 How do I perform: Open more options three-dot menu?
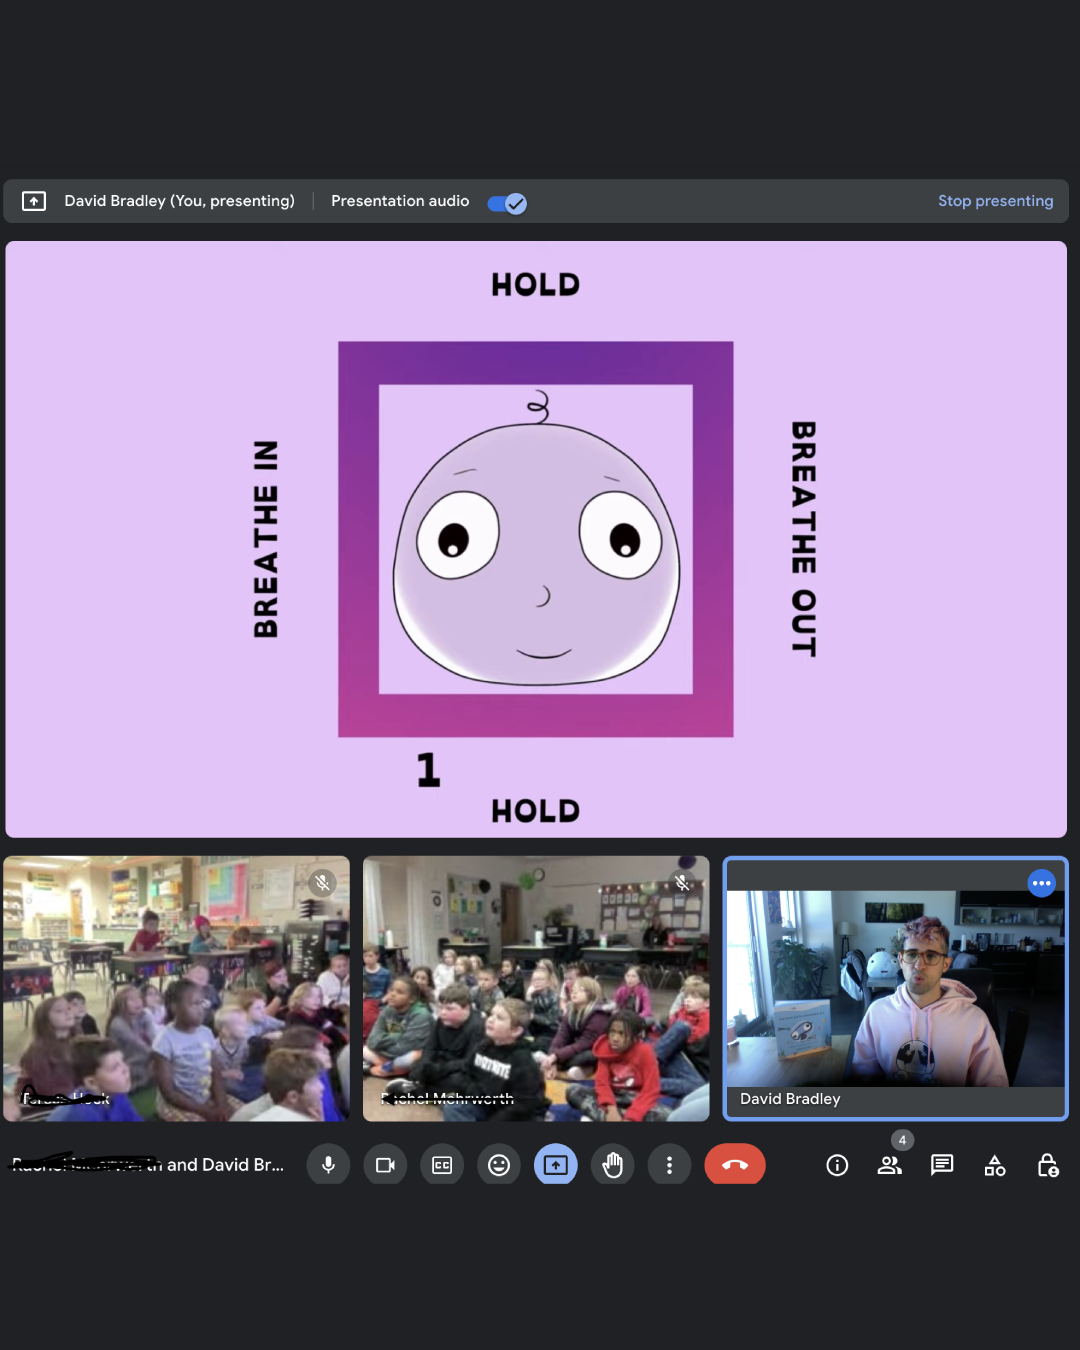click(669, 1165)
